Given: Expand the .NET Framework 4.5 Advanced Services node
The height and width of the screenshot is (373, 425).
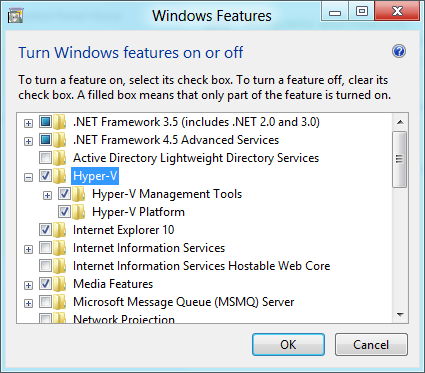Looking at the screenshot, I should (x=29, y=141).
